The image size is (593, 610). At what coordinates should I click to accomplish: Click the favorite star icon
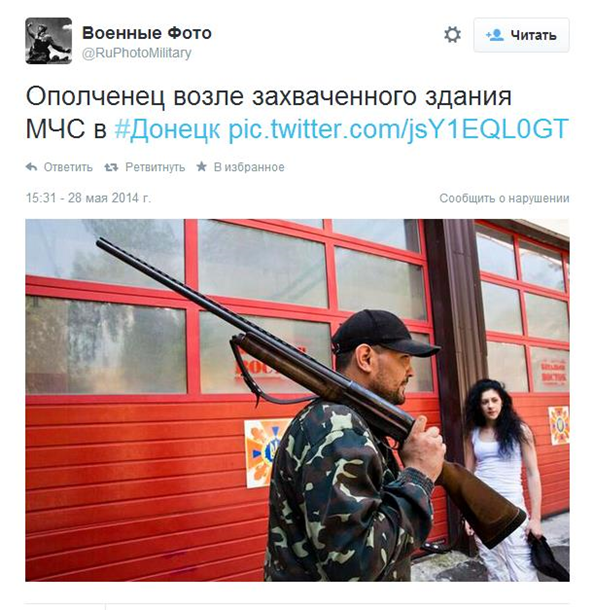(x=201, y=167)
